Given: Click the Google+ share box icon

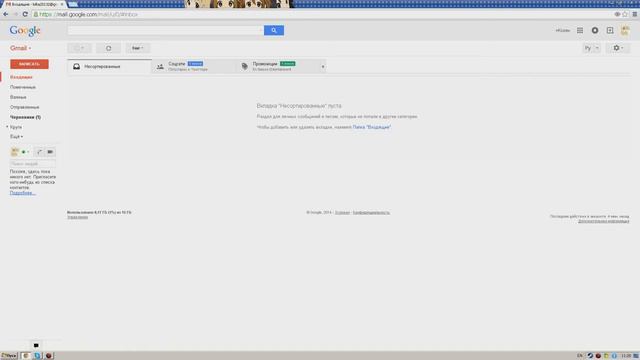Looking at the screenshot, I should tap(610, 30).
